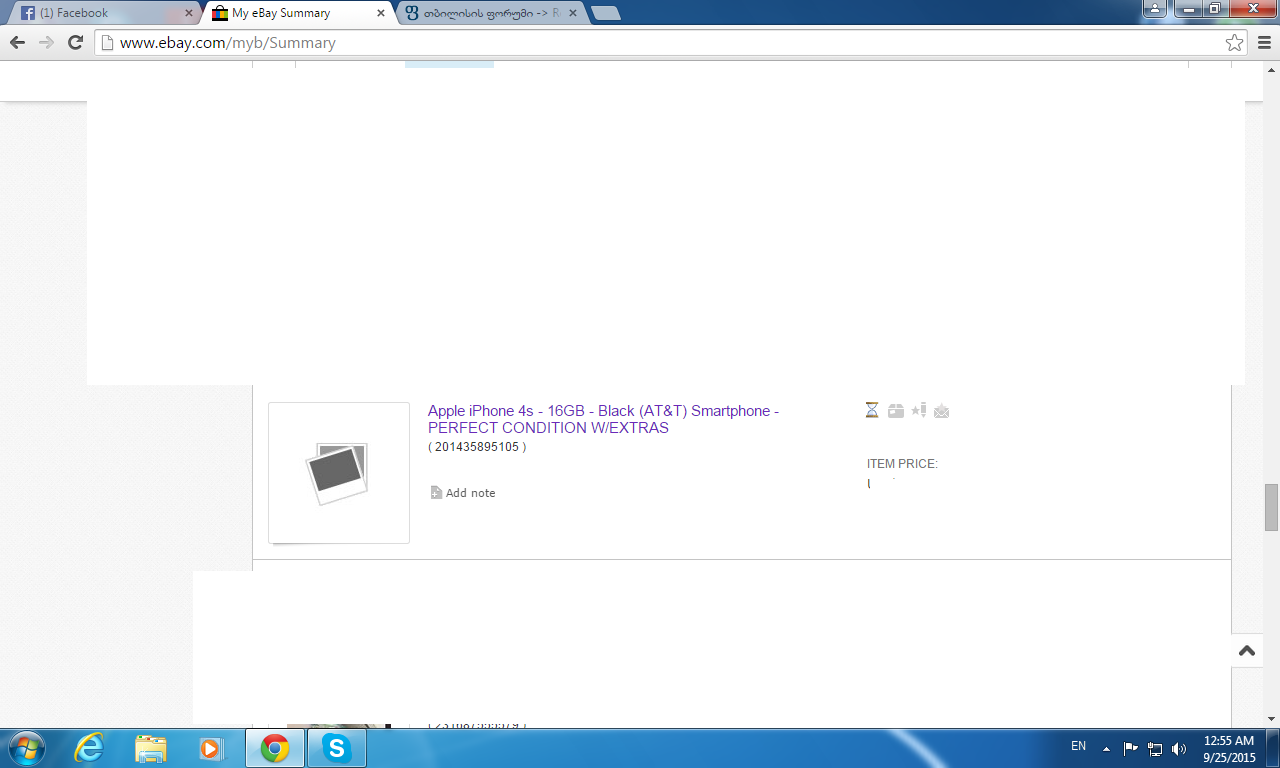Click the EN language indicator
This screenshot has width=1280, height=768.
(1078, 746)
